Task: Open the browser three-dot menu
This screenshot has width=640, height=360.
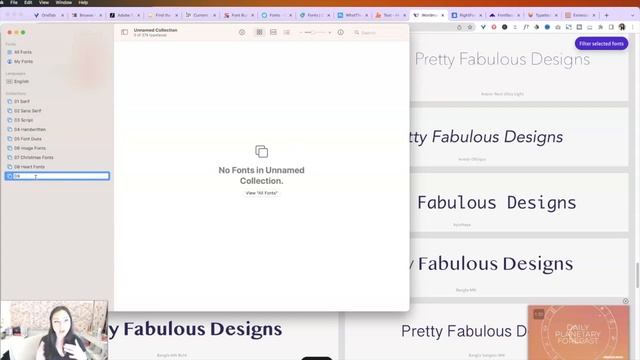Action: pyautogui.click(x=633, y=27)
